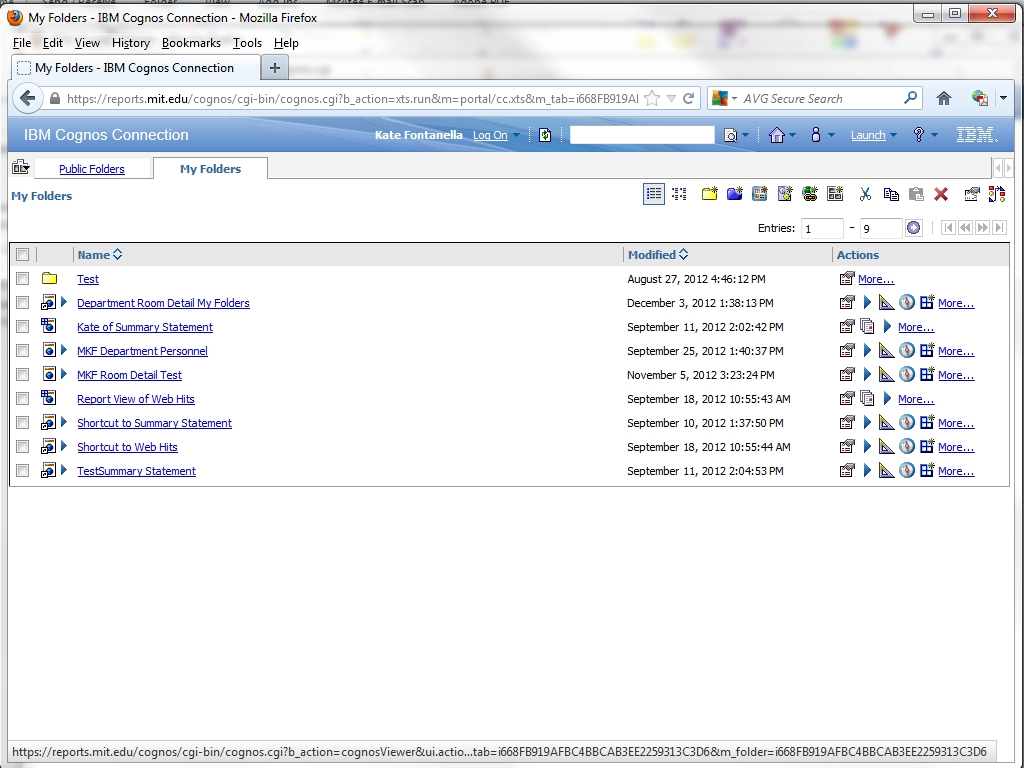
Task: Switch to the Public Folders tab
Action: [92, 169]
